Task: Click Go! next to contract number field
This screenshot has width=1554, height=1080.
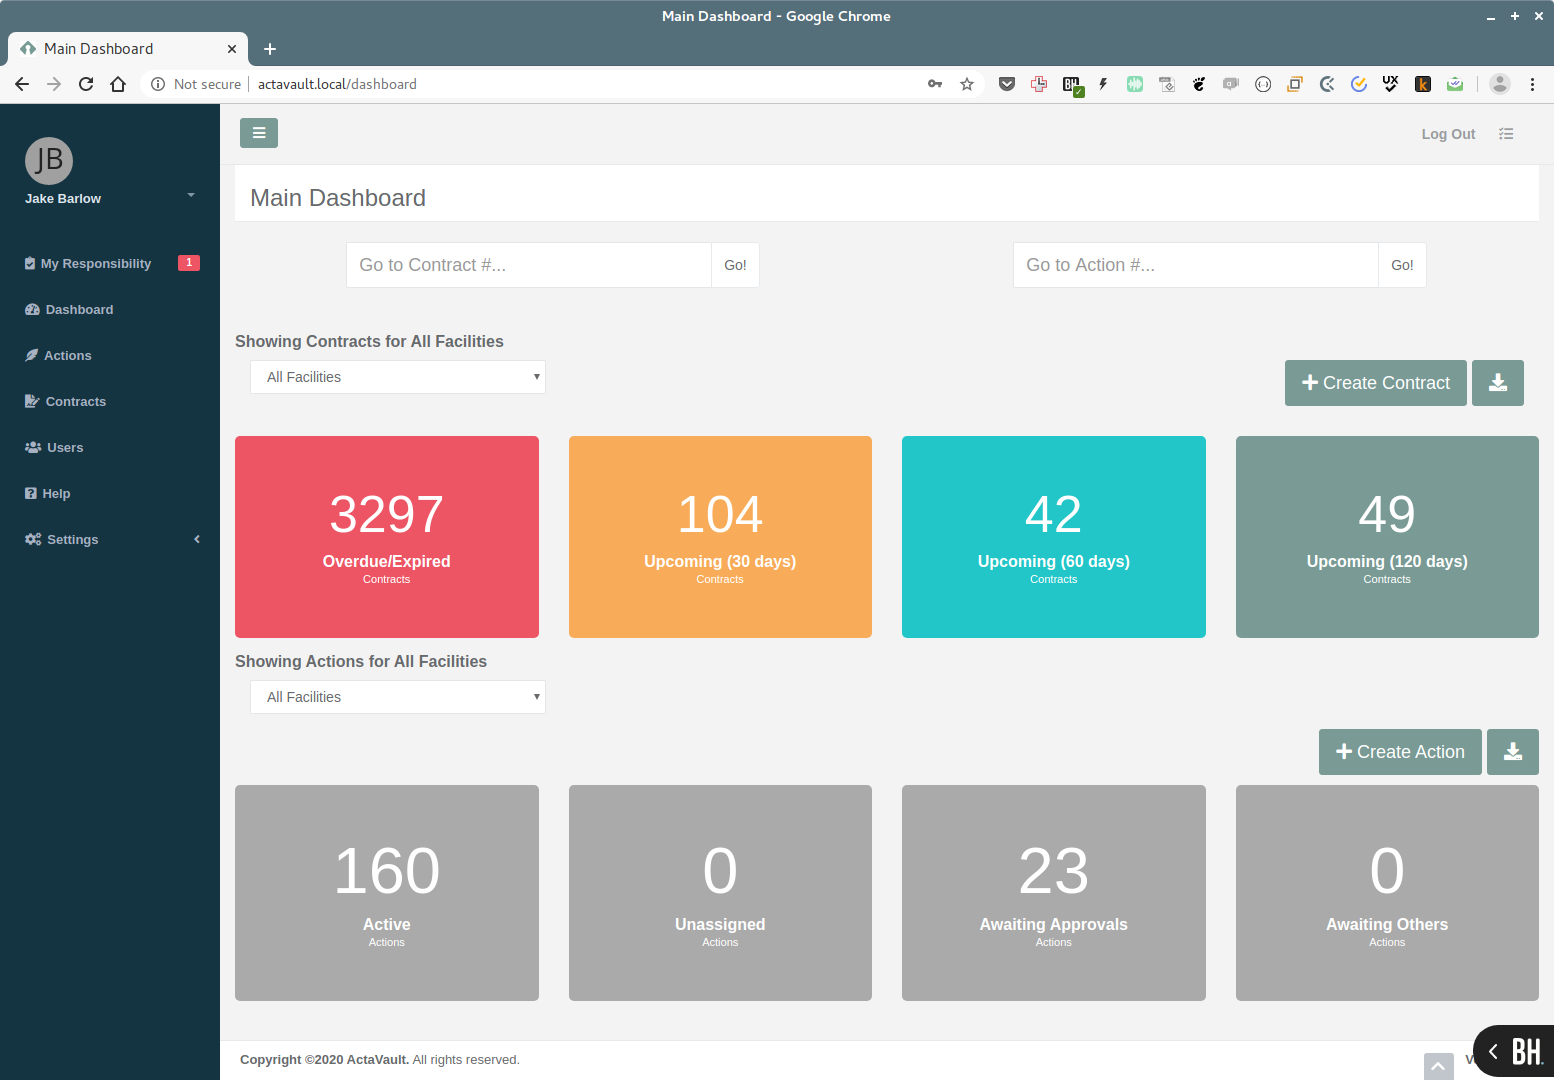Action: 735,265
